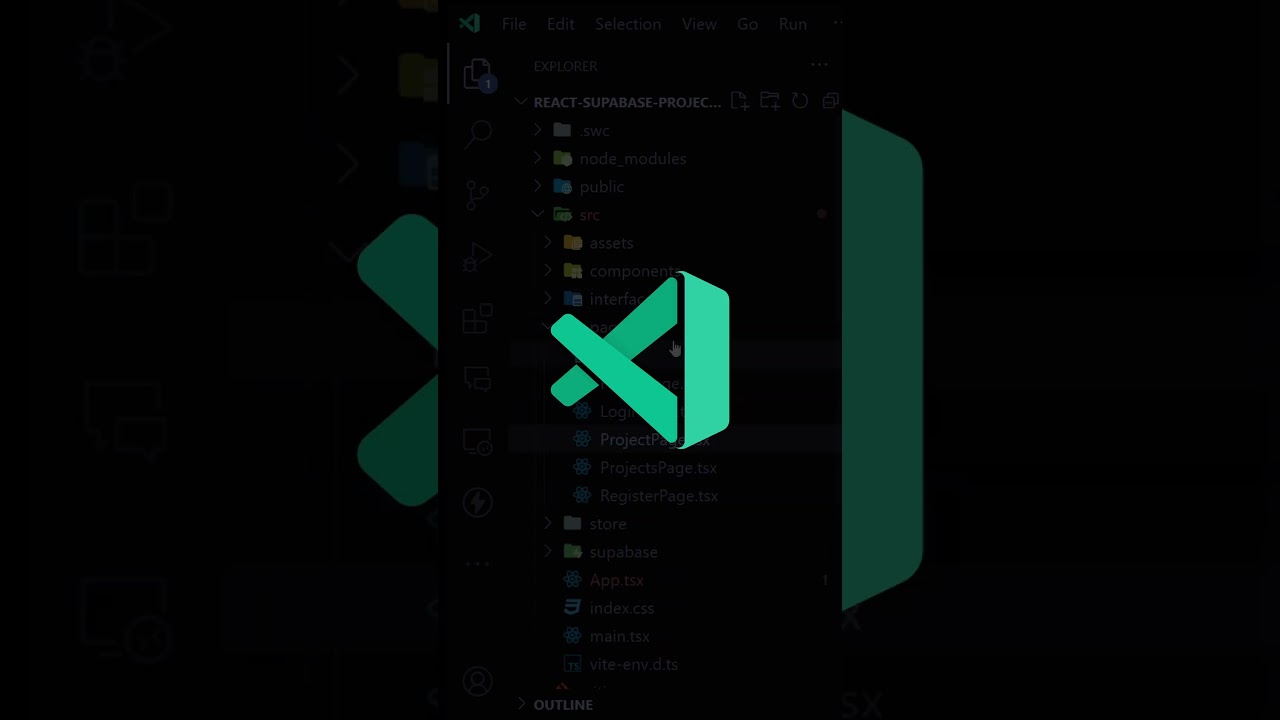The width and height of the screenshot is (1280, 720).
Task: Open the View menu
Action: 699,24
